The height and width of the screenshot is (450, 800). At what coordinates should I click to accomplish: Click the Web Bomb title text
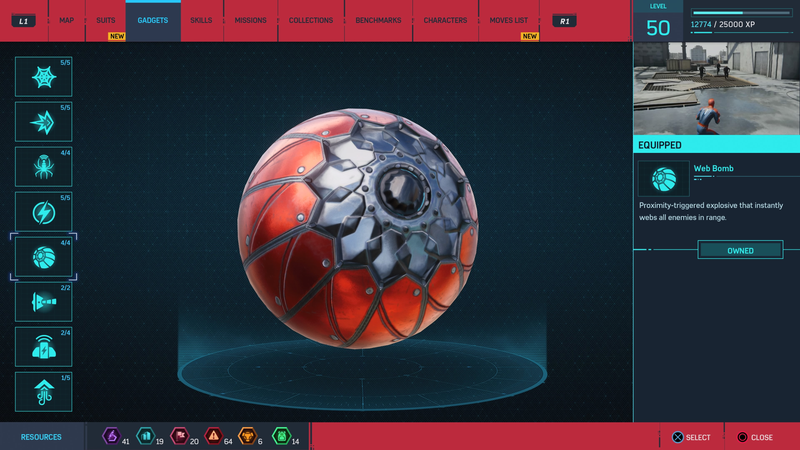pos(713,168)
